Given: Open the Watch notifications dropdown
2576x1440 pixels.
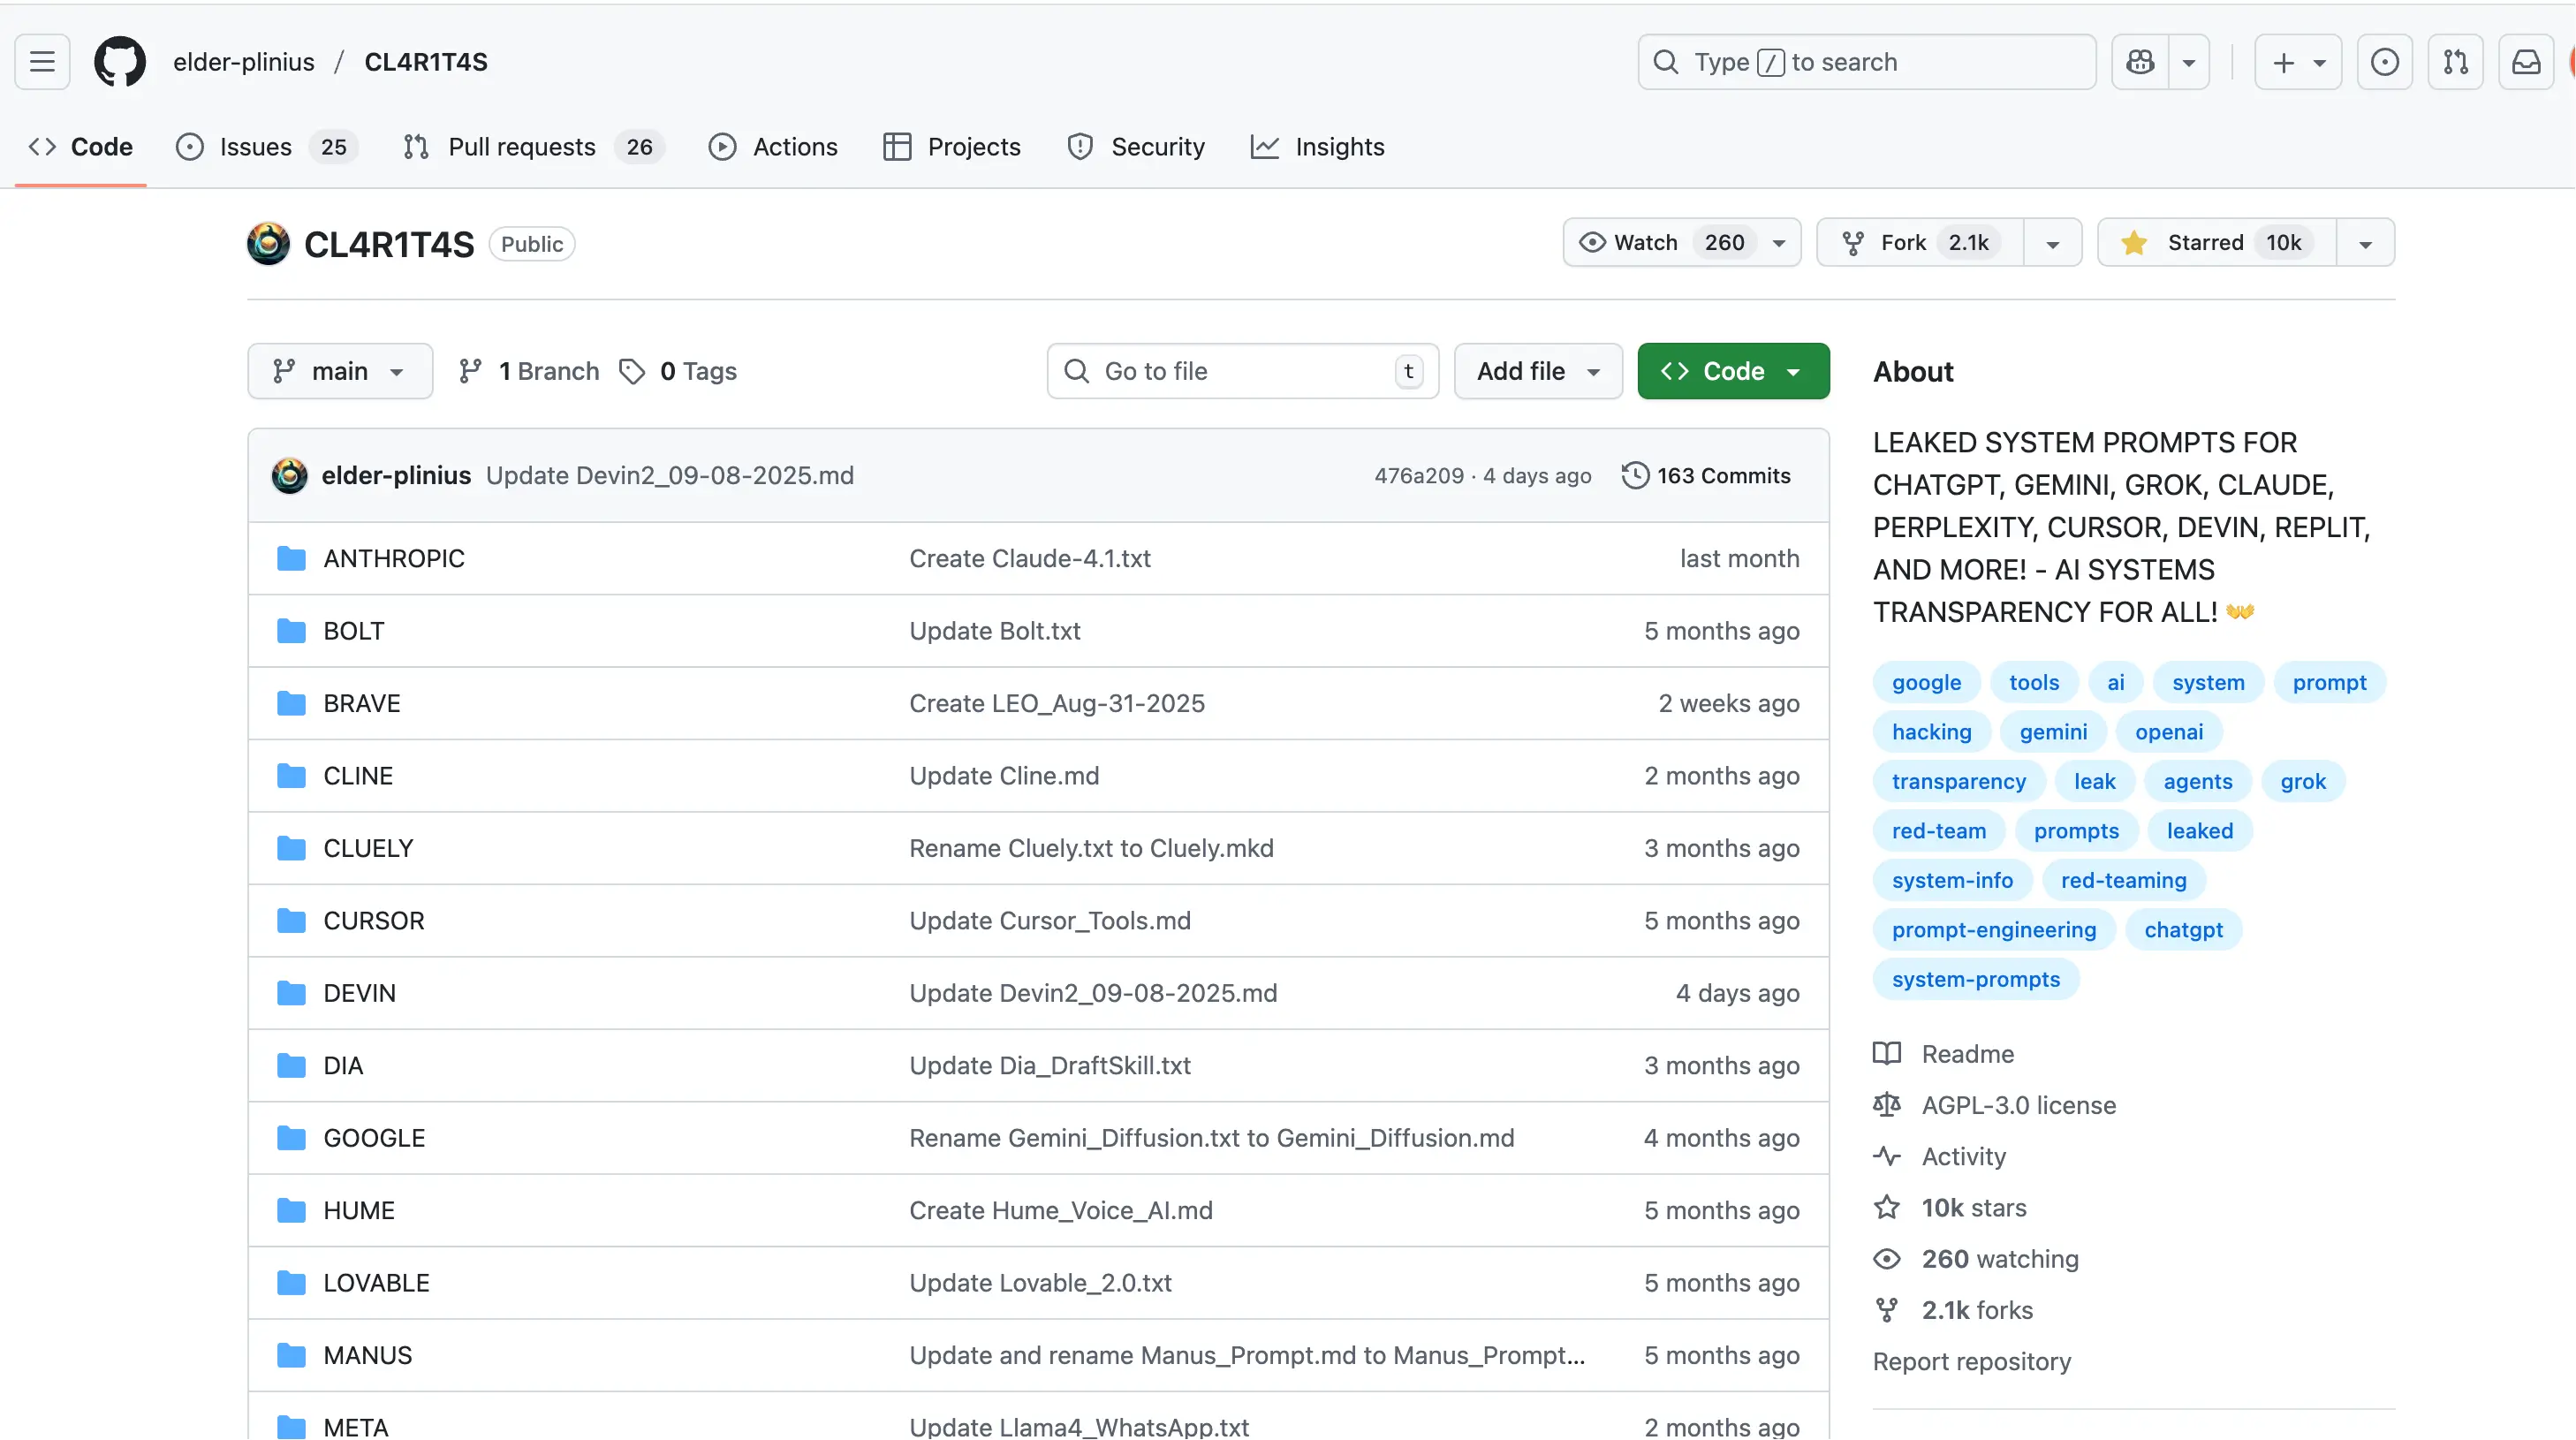Looking at the screenshot, I should coord(1682,243).
